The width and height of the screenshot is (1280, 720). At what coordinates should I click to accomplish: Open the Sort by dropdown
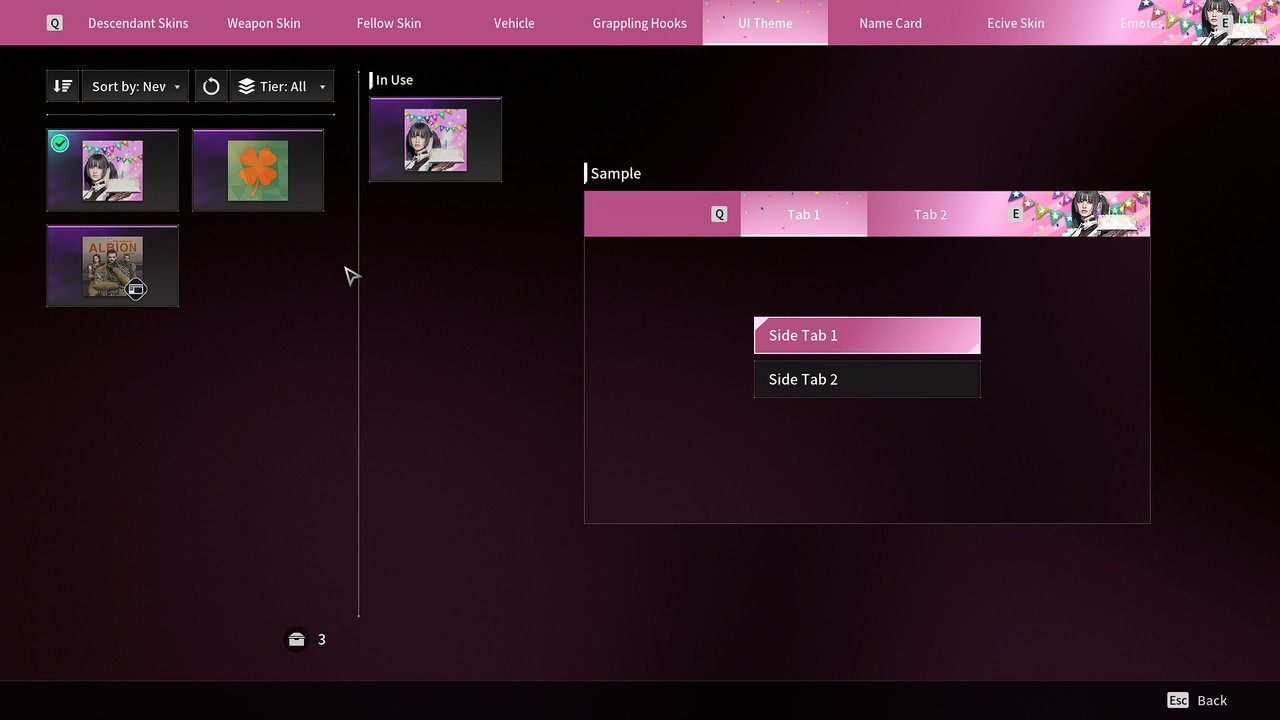(x=135, y=86)
